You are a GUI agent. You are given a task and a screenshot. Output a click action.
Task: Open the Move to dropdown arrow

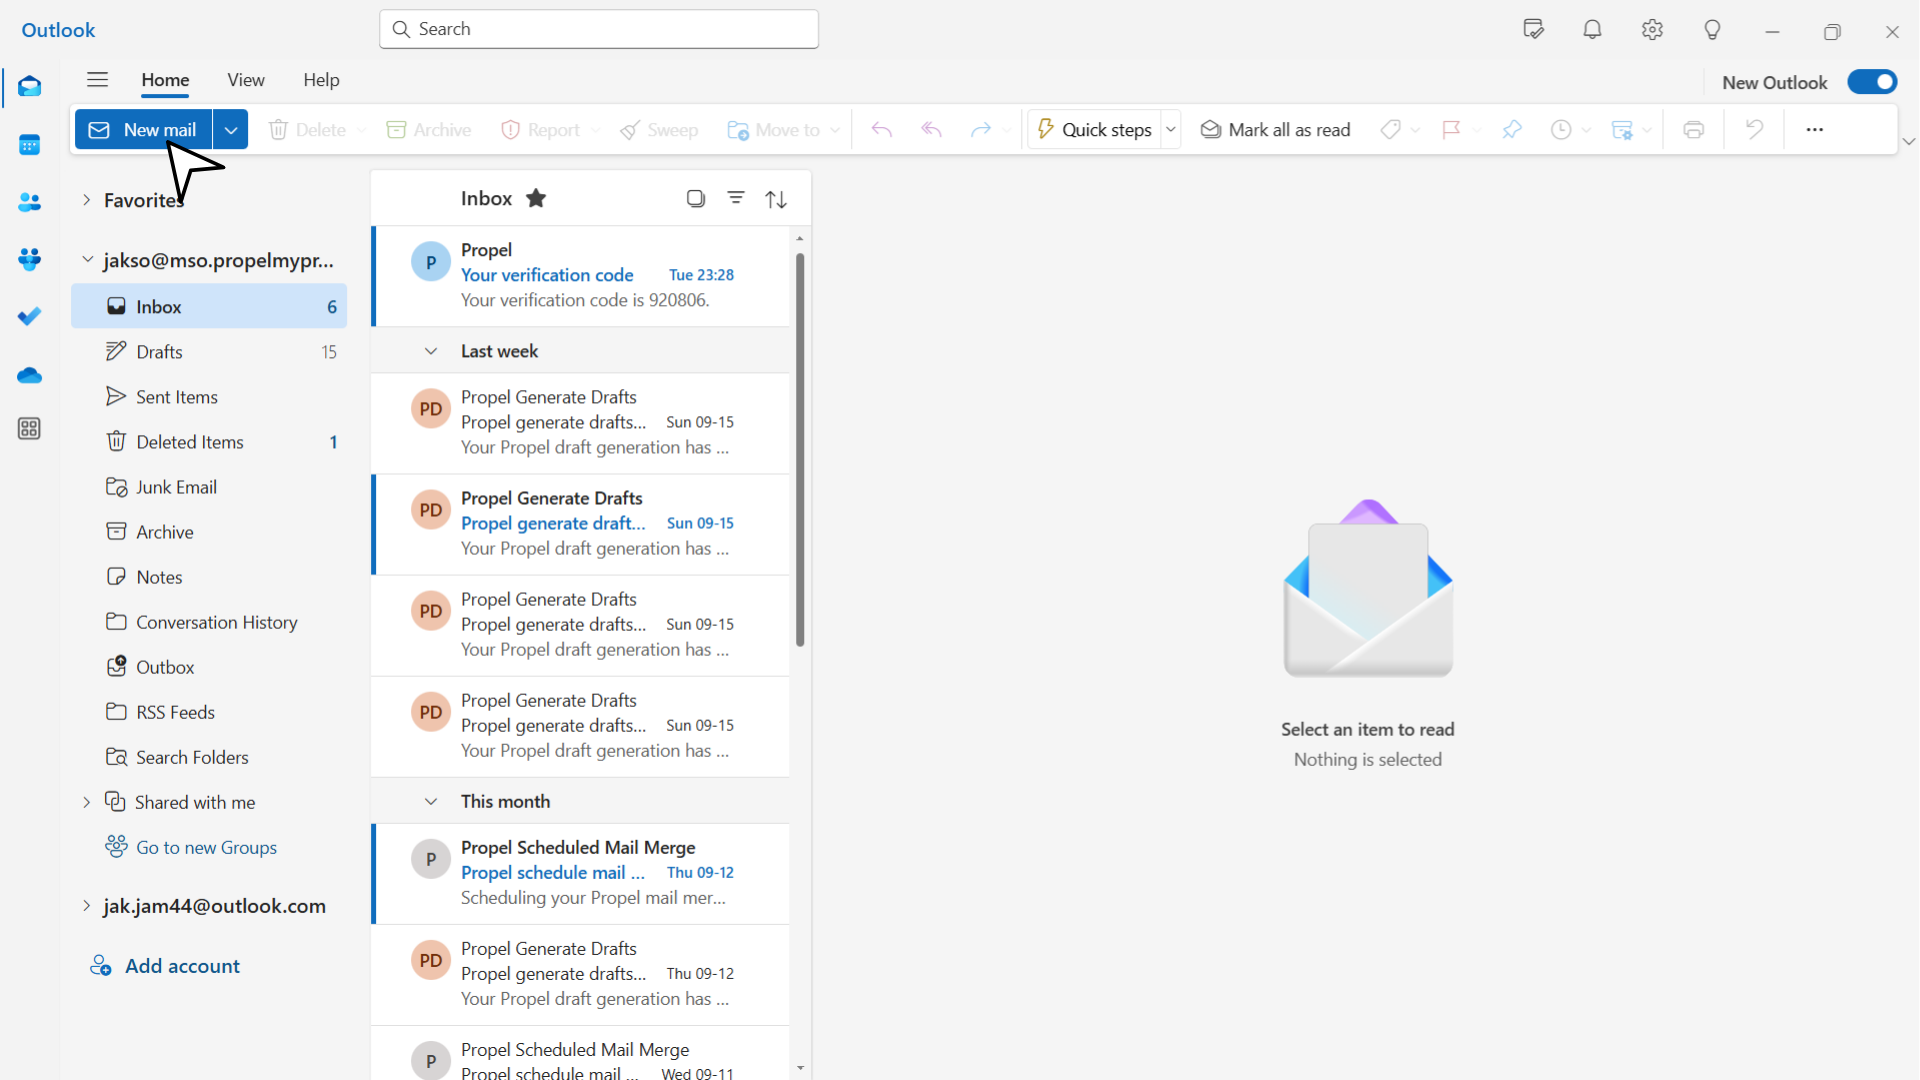pos(835,130)
